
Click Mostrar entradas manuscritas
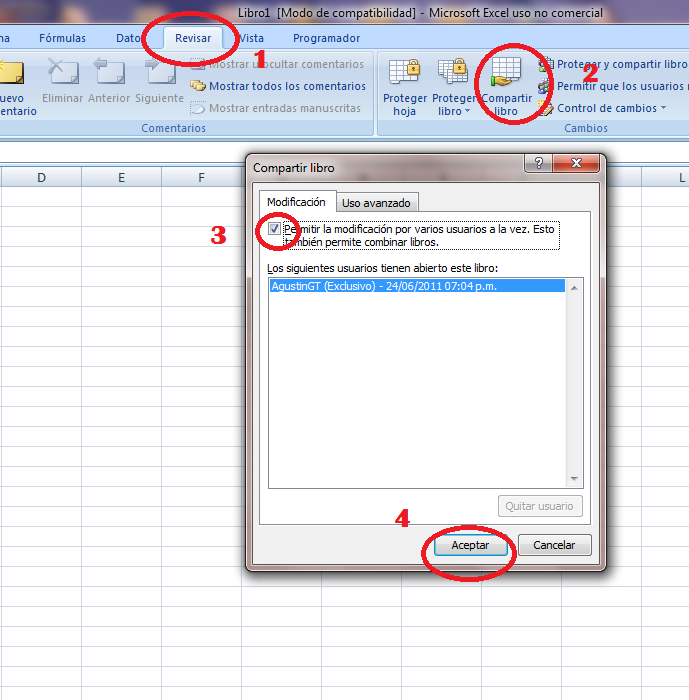[276, 108]
